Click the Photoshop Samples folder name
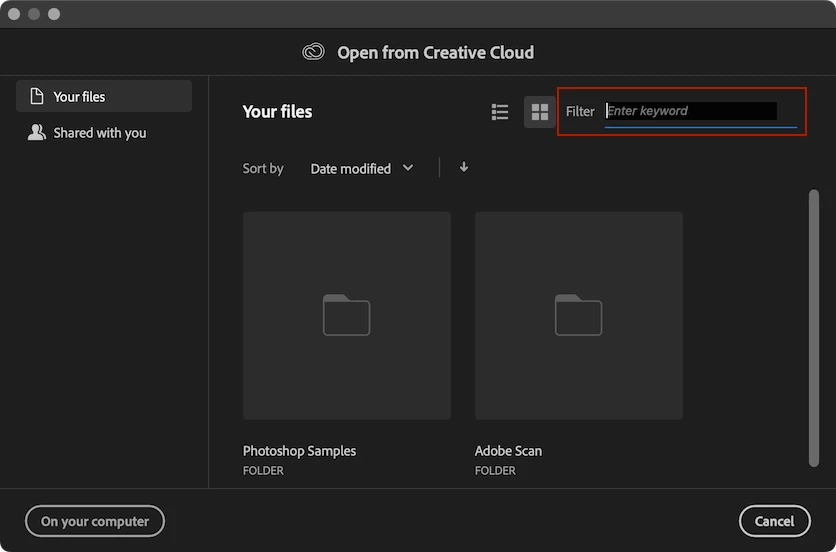836x552 pixels. (x=299, y=451)
